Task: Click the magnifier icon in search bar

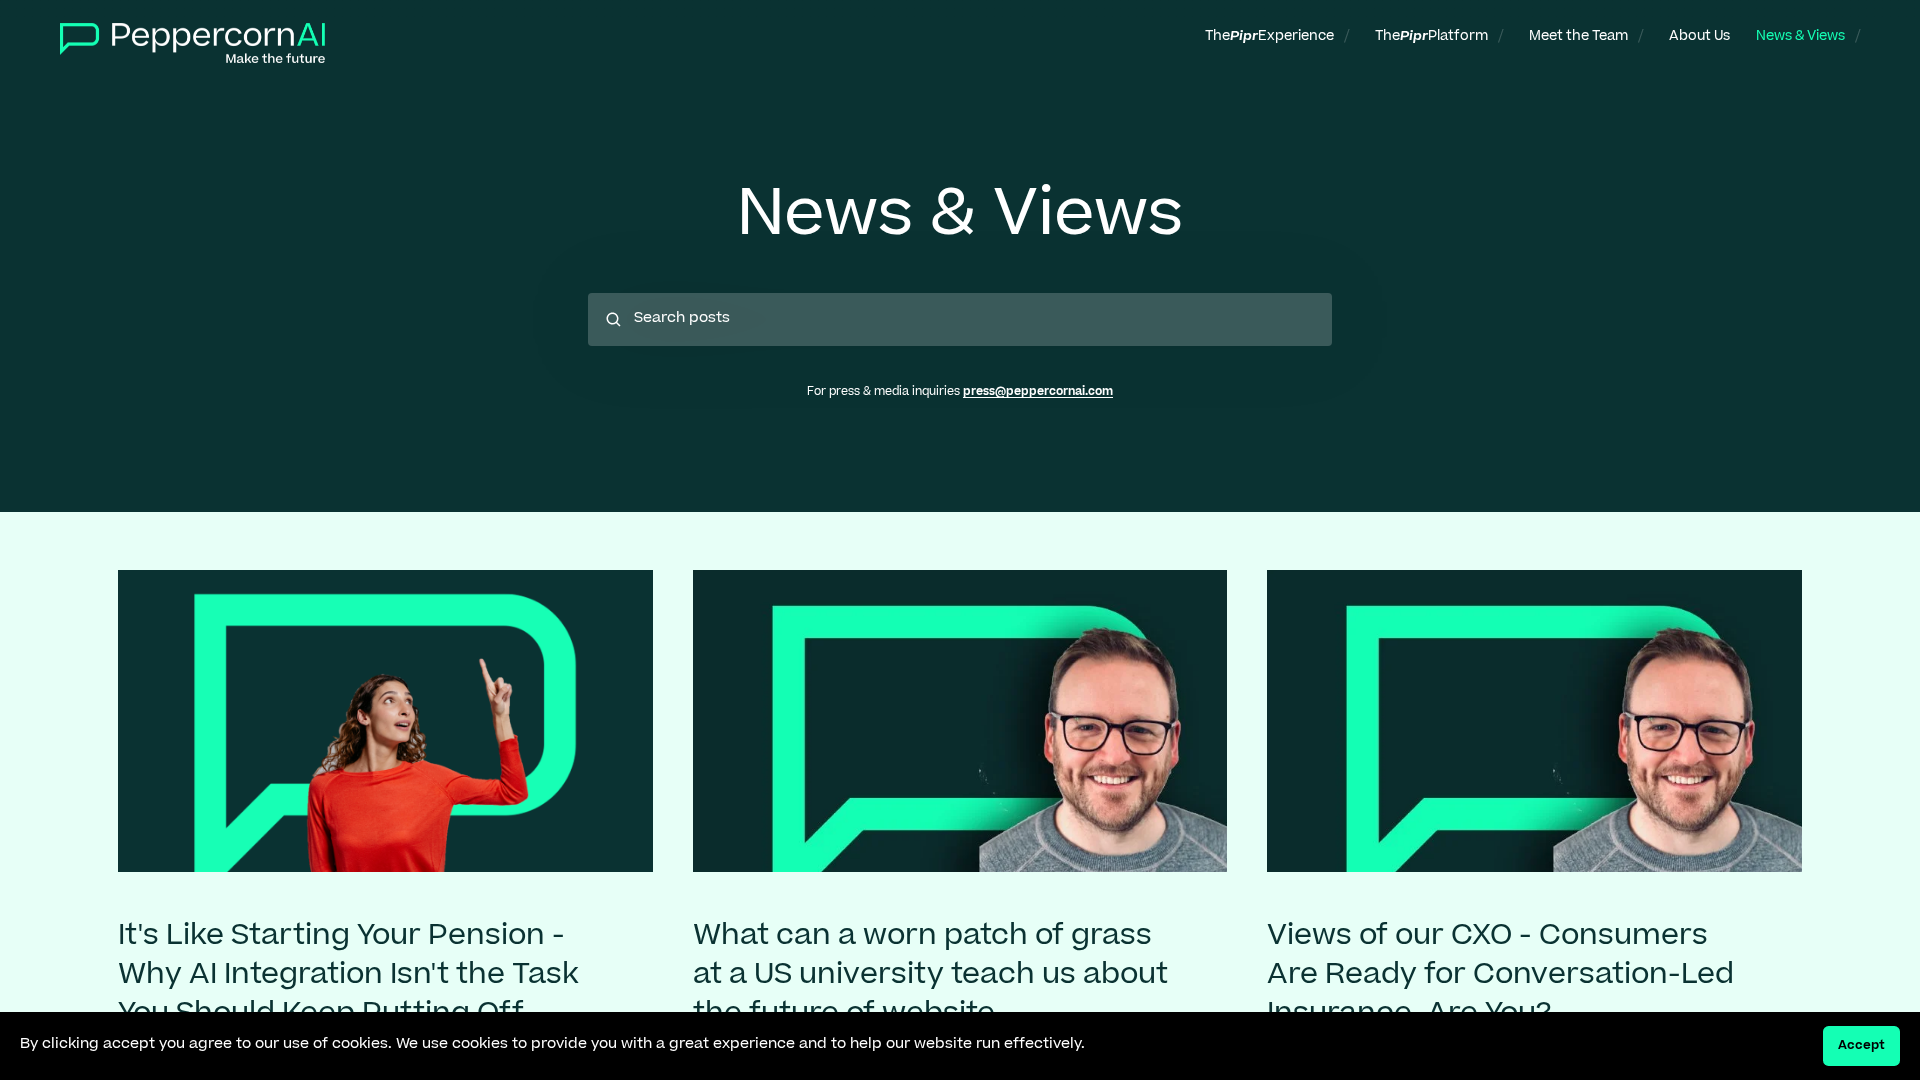Action: tap(613, 320)
